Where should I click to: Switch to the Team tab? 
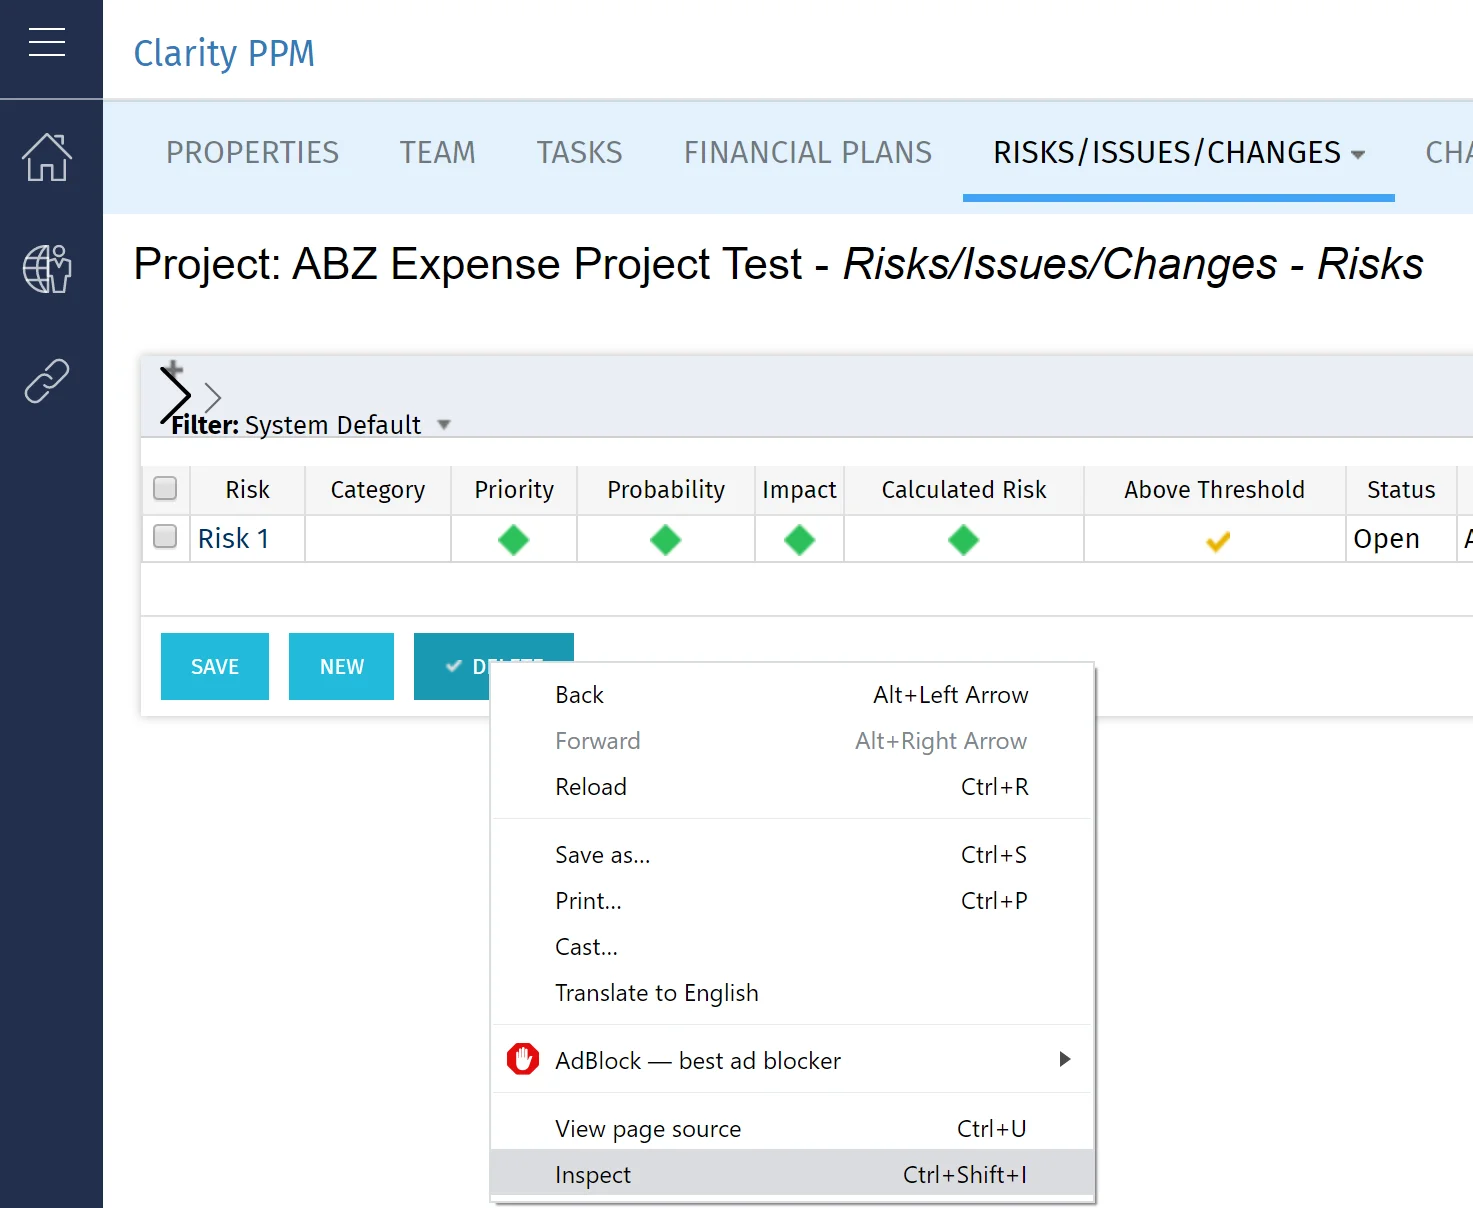pyautogui.click(x=438, y=153)
